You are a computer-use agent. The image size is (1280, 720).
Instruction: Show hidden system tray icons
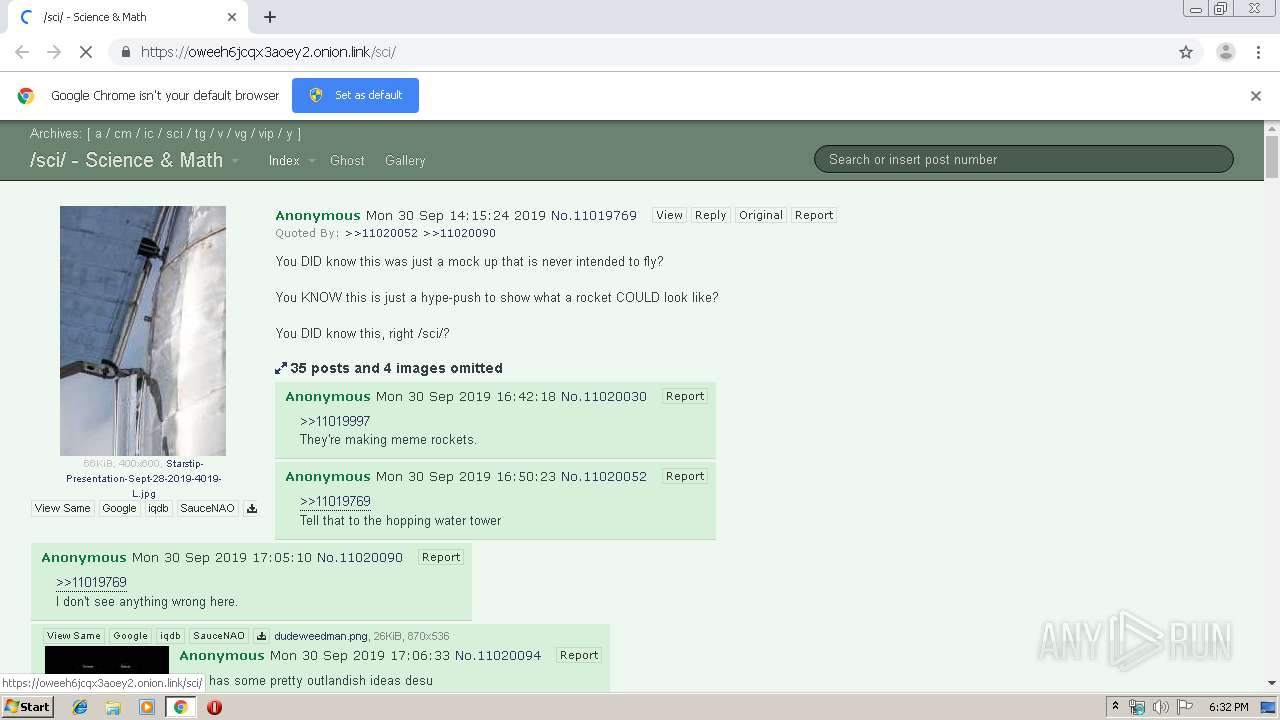(1116, 707)
